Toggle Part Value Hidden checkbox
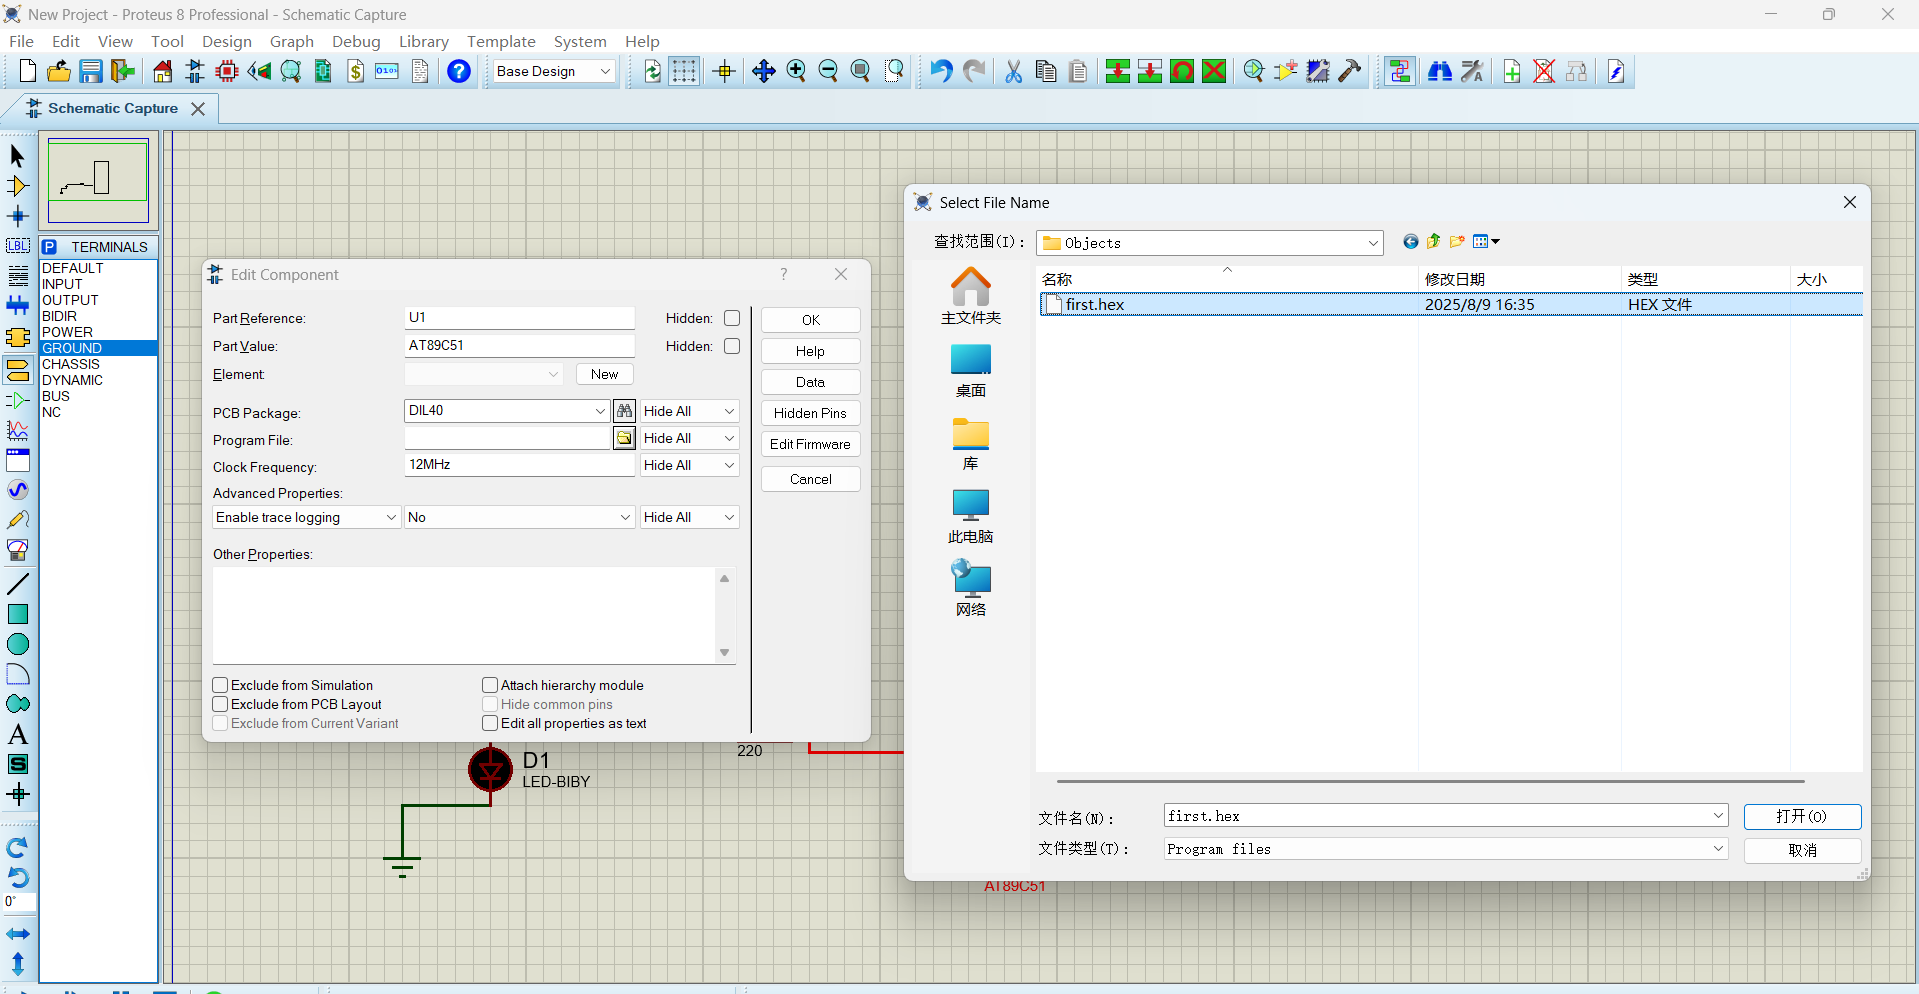Viewport: 1919px width, 994px height. (732, 346)
